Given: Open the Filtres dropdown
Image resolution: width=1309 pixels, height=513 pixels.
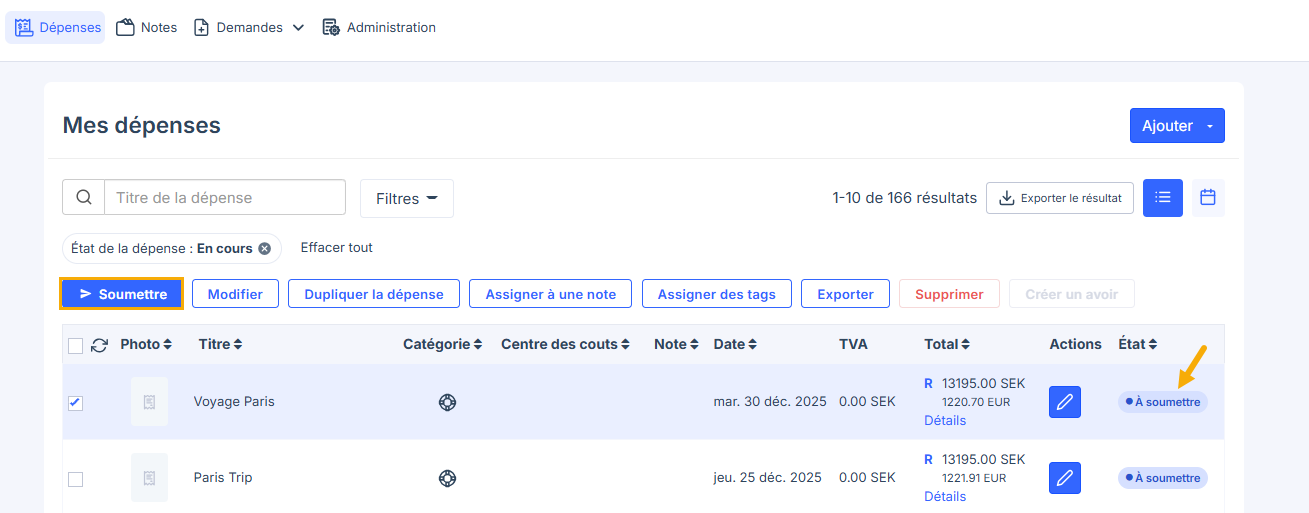Looking at the screenshot, I should [407, 198].
